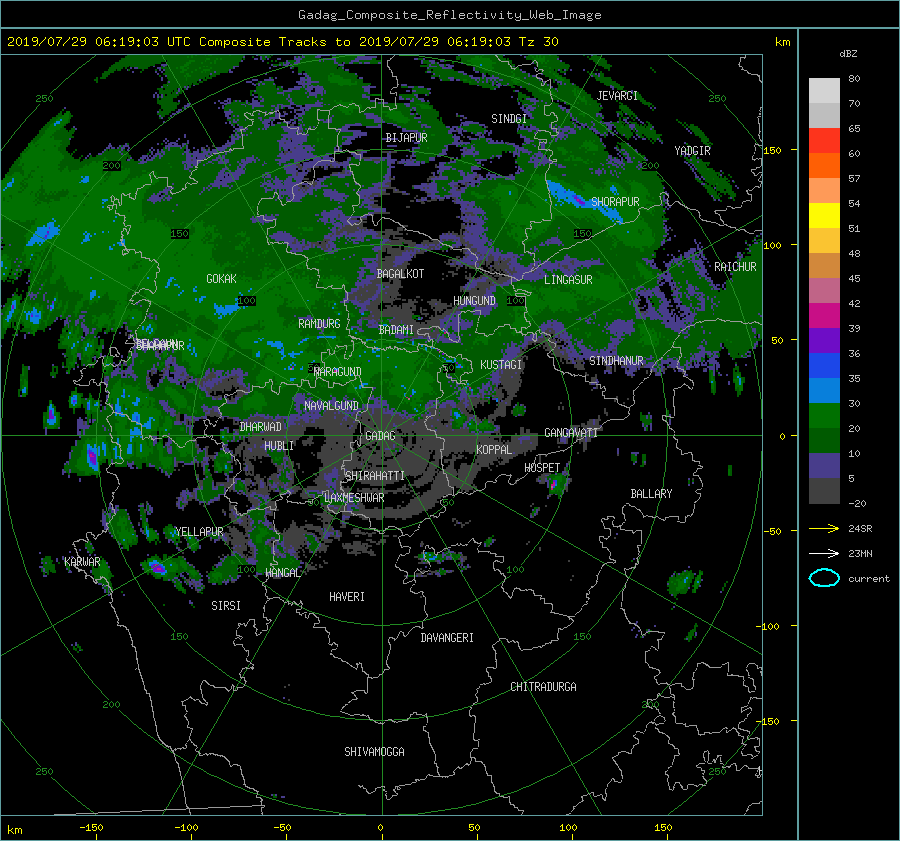Click the dBZ legend heading

(848, 53)
